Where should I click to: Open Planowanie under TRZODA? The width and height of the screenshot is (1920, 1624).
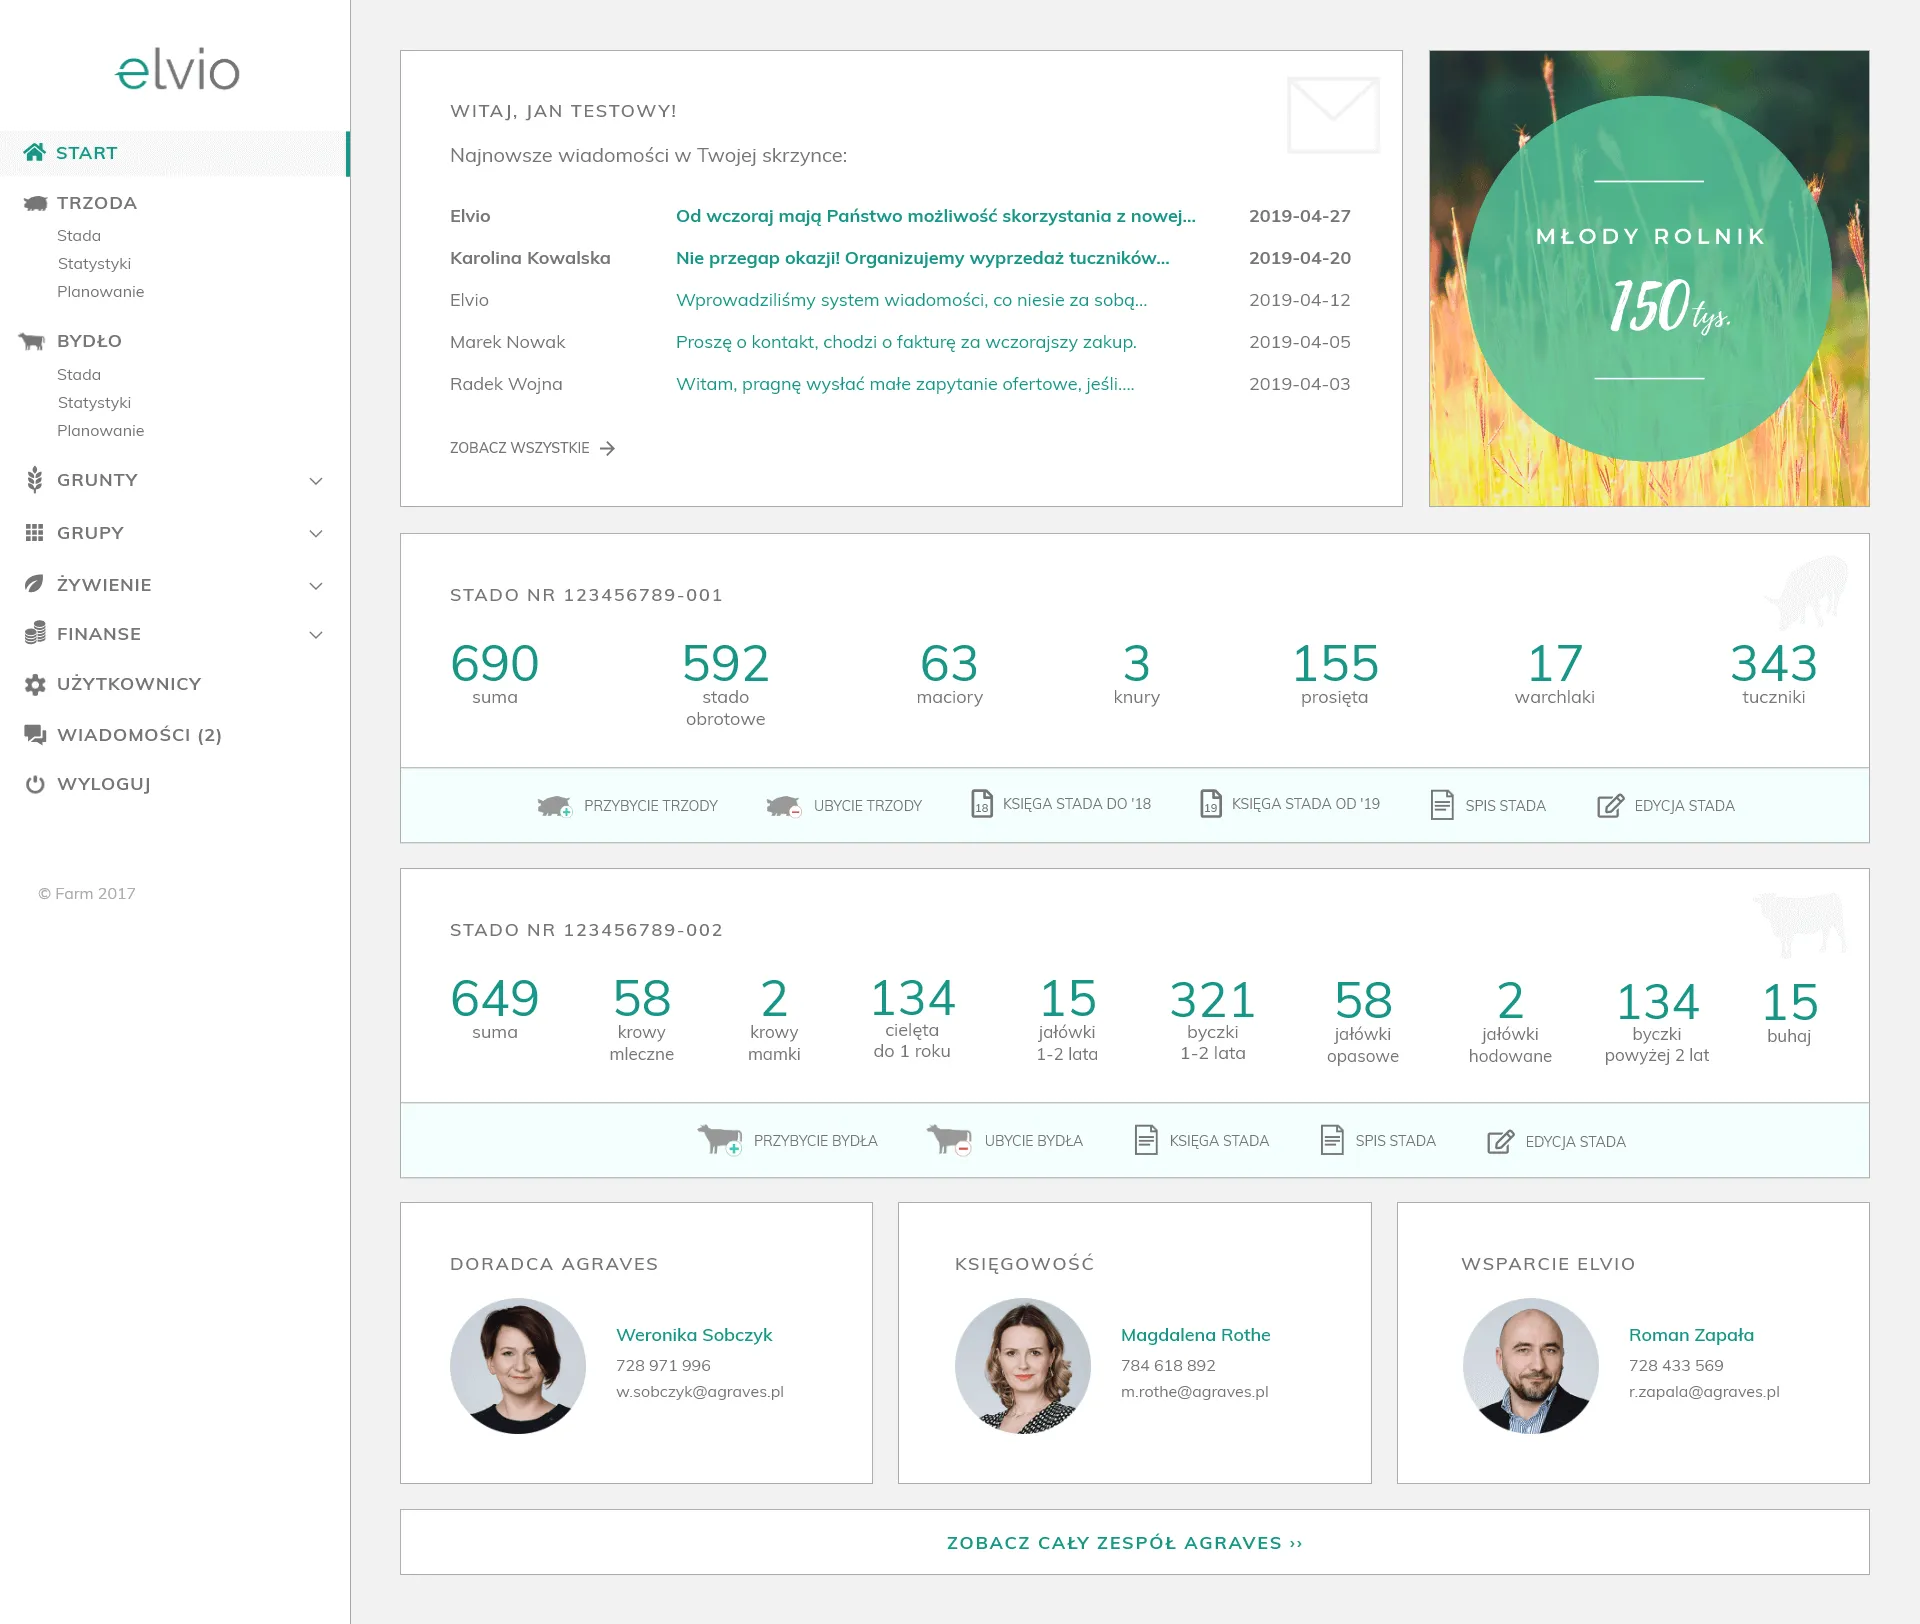100,292
